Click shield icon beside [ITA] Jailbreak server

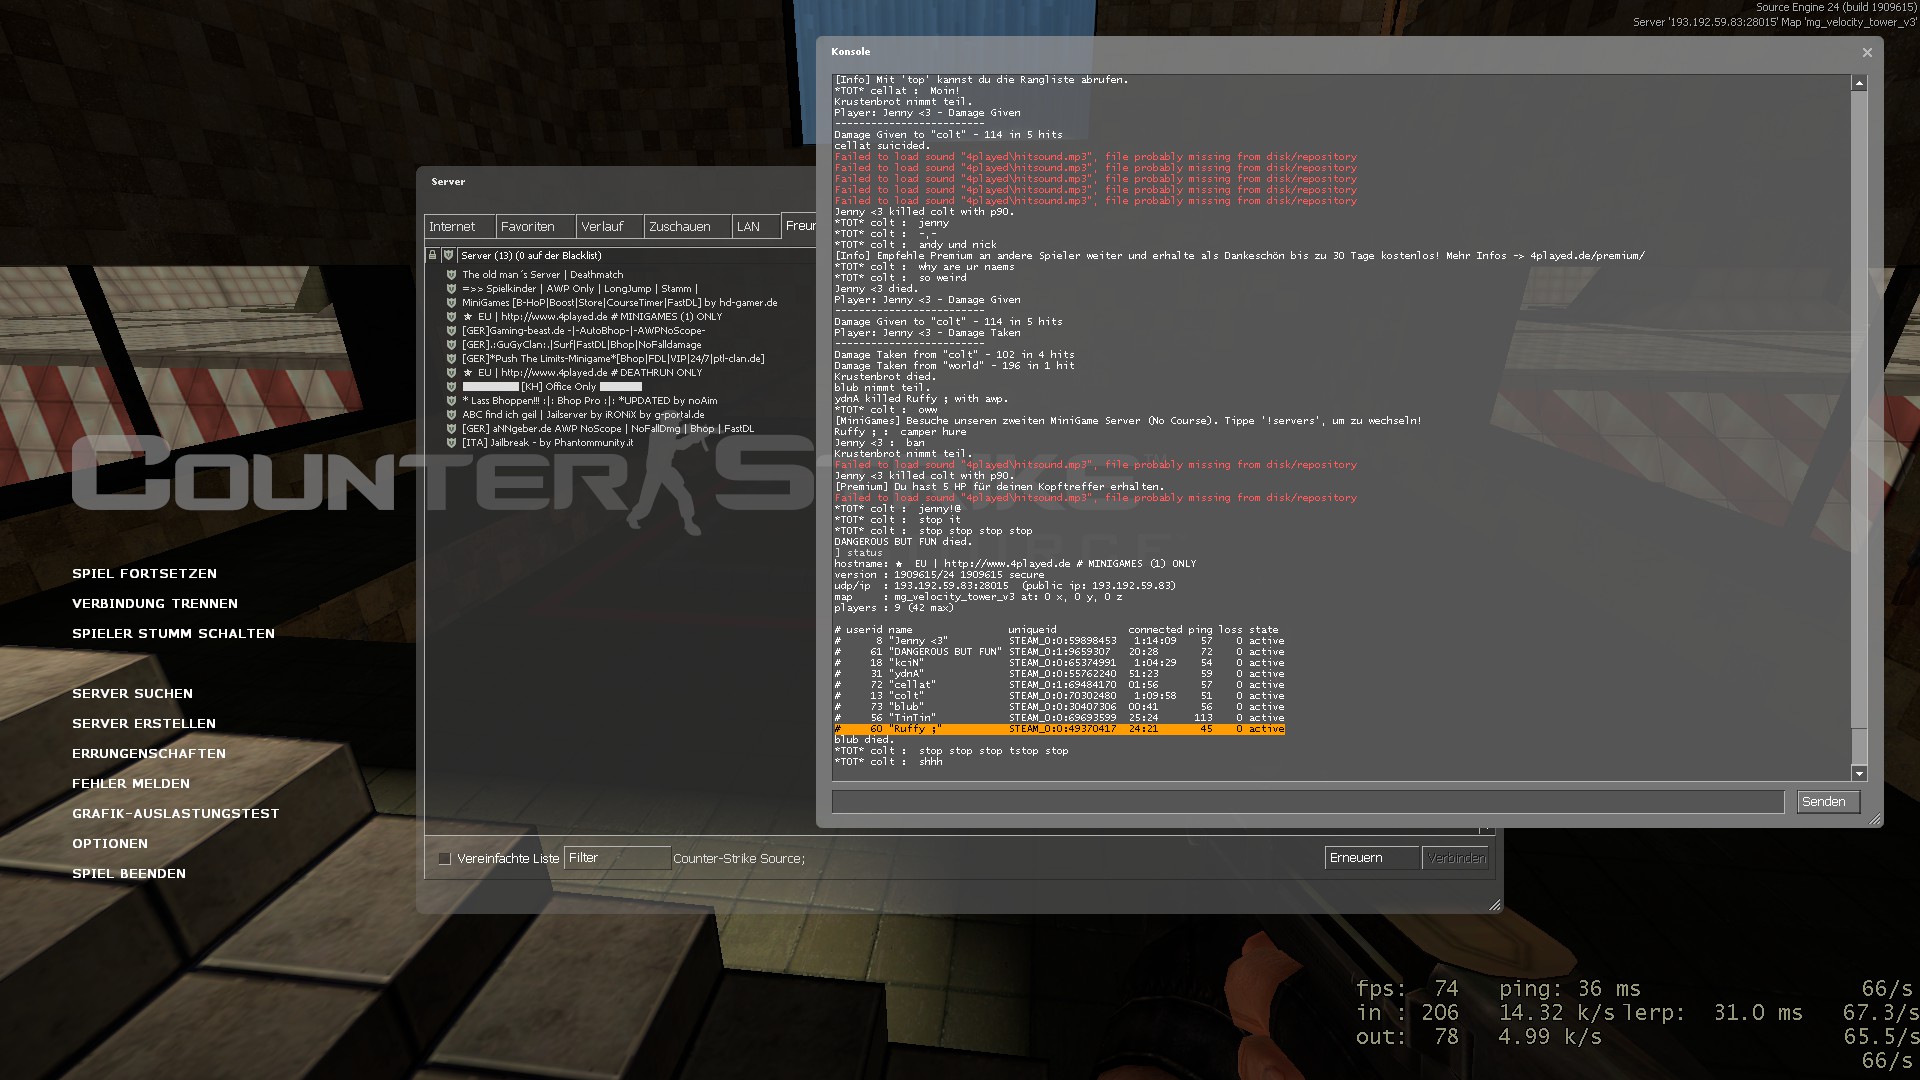[451, 443]
